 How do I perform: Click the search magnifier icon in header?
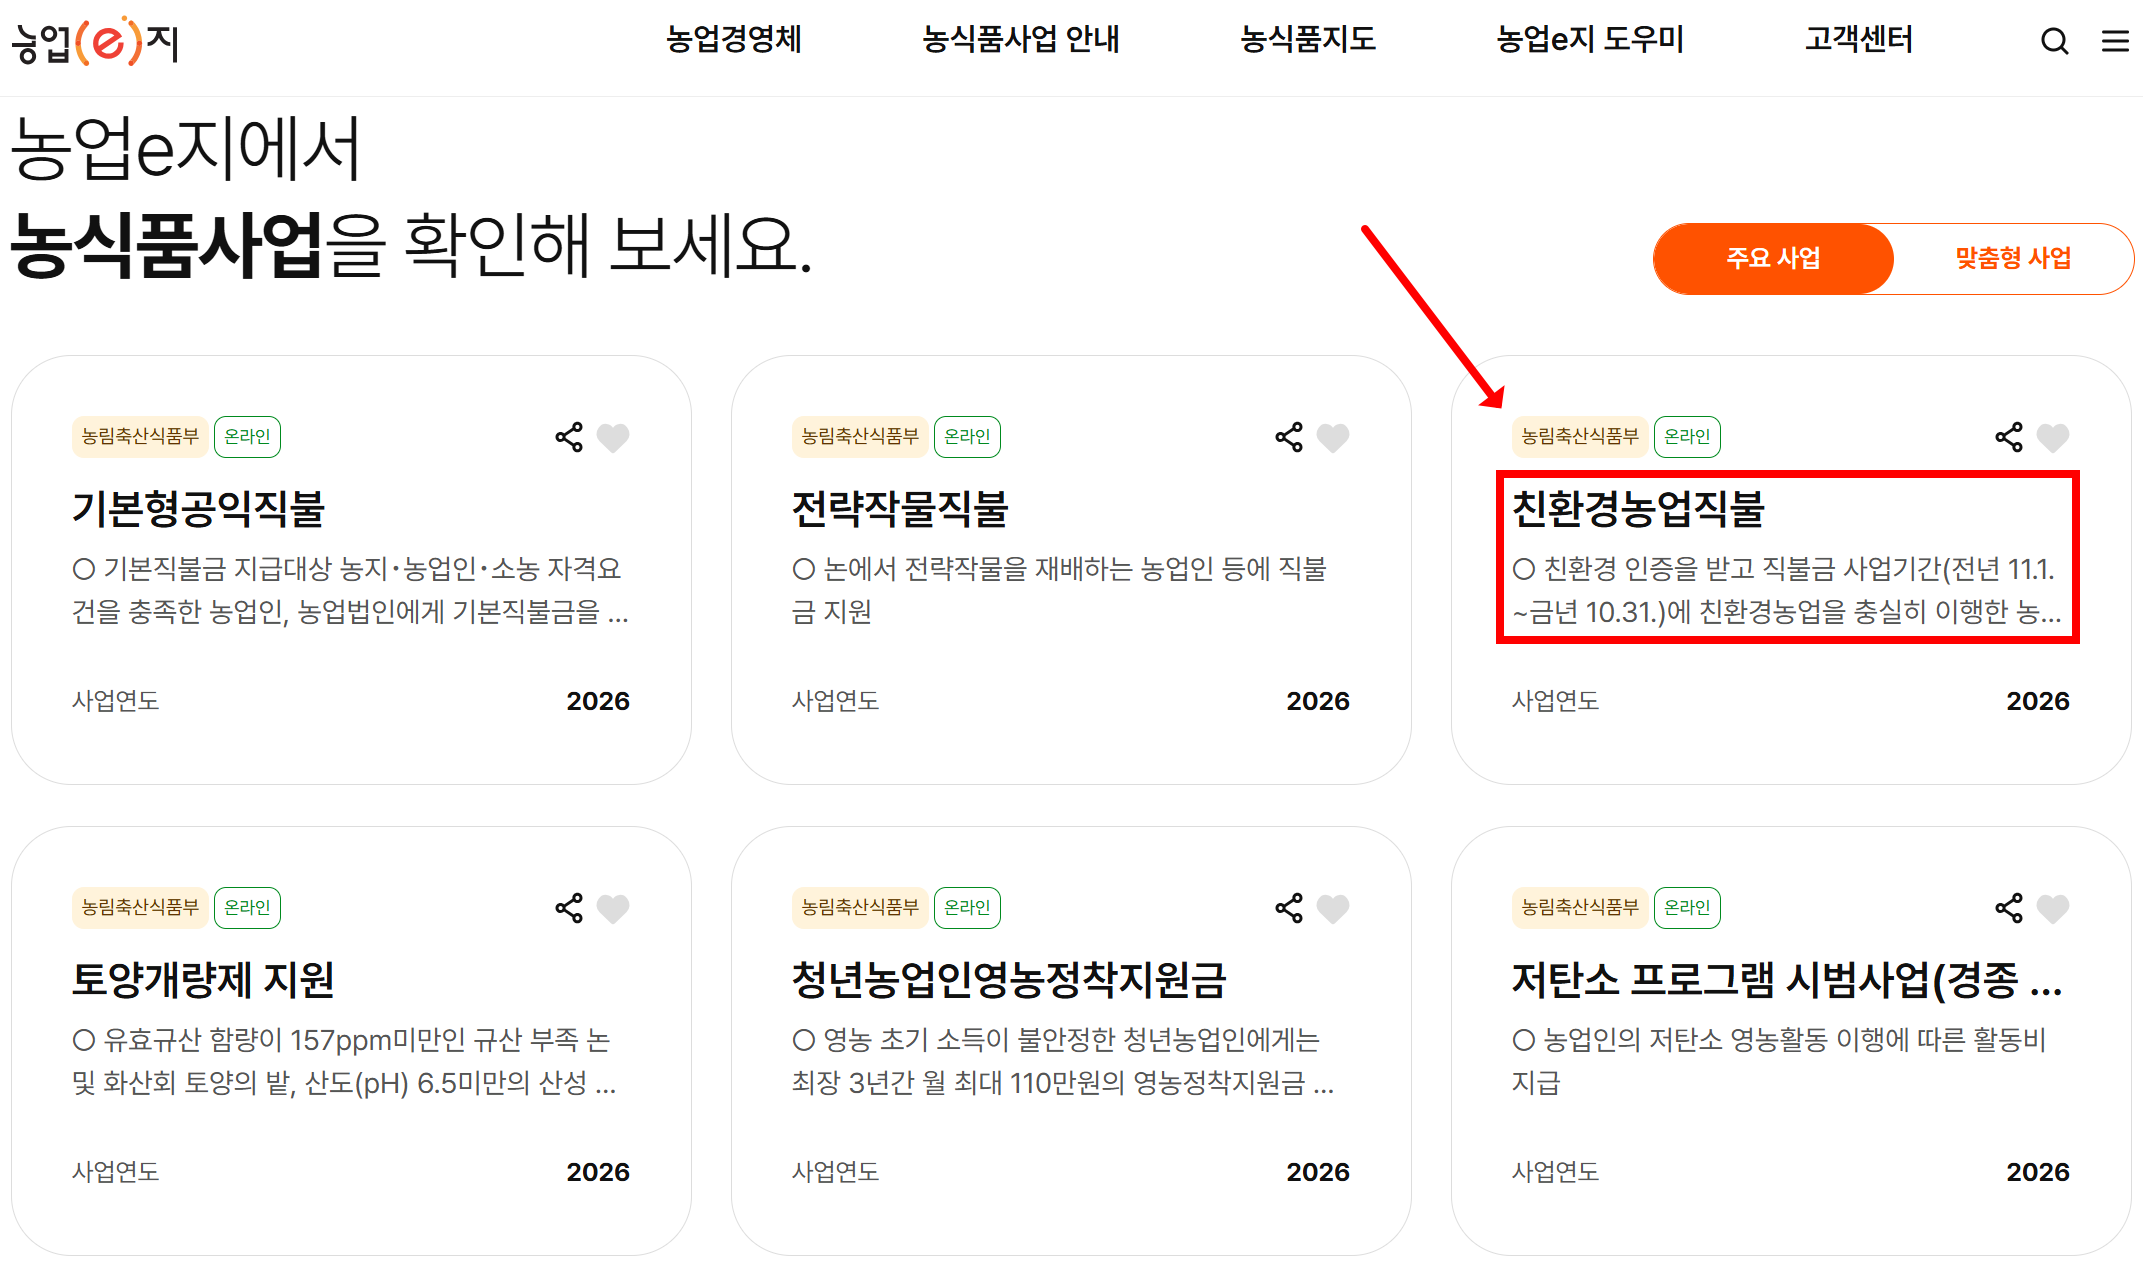(x=2054, y=41)
